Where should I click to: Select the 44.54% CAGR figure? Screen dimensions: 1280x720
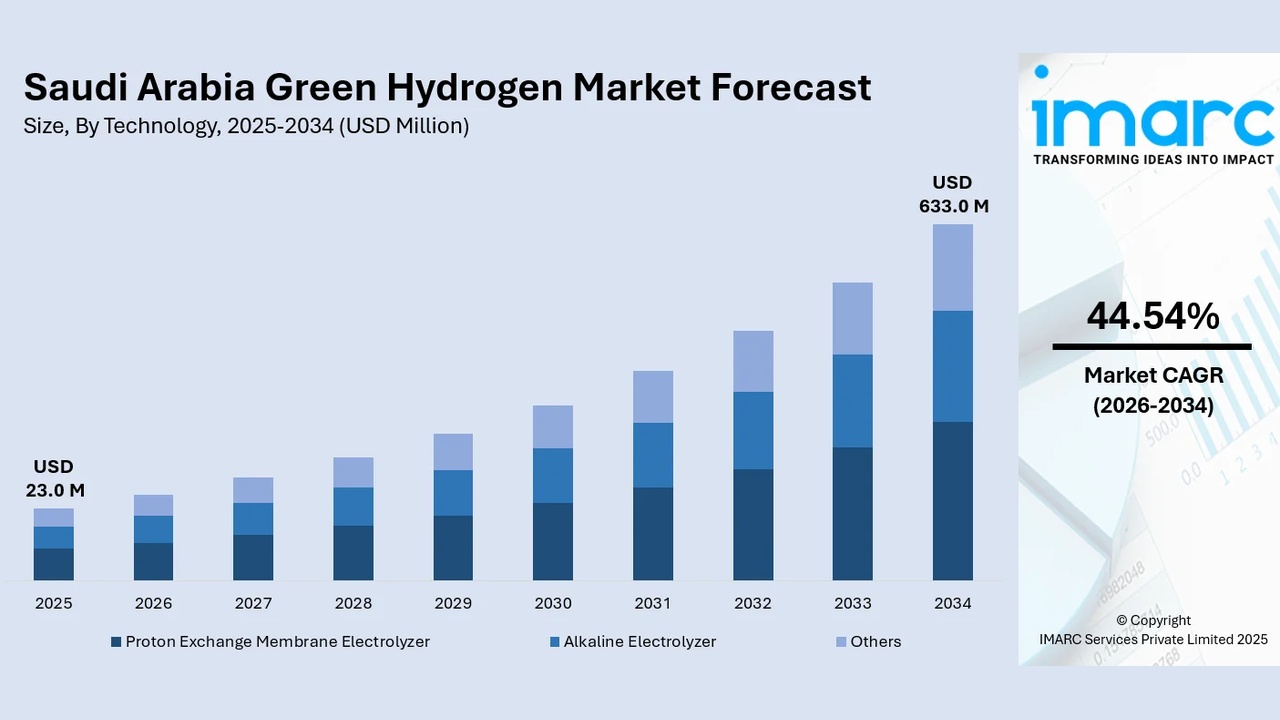click(1152, 317)
